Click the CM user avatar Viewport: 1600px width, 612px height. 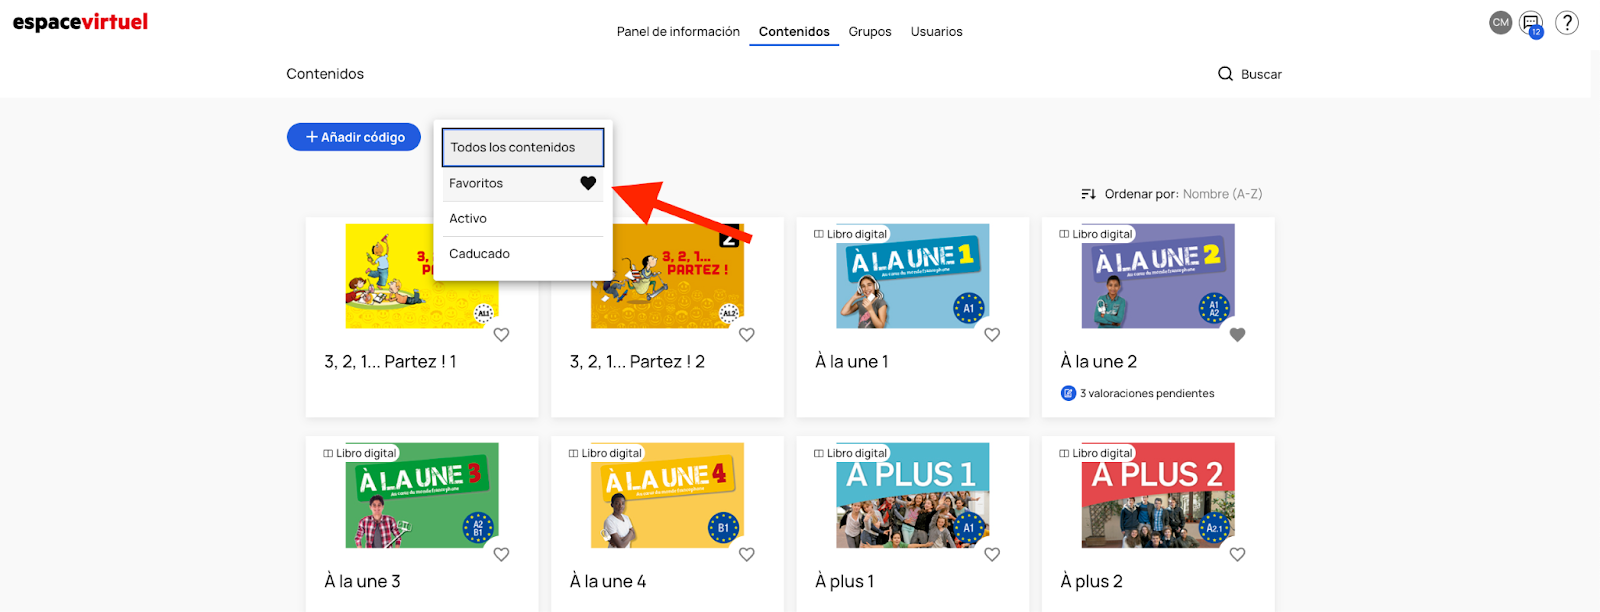pos(1500,22)
